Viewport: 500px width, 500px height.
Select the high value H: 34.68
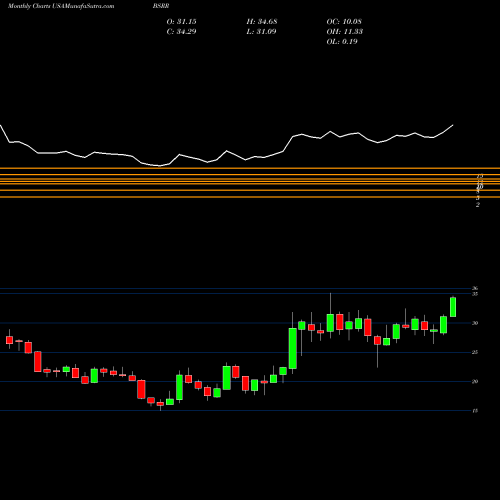click(262, 22)
